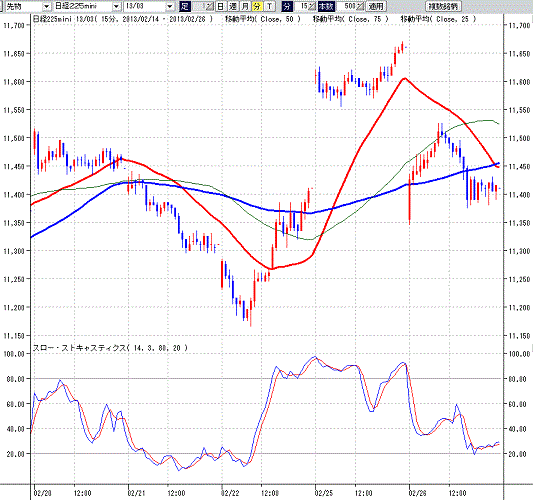Switch chart to monthly (月) bars
The height and width of the screenshot is (500, 533).
(x=245, y=6)
